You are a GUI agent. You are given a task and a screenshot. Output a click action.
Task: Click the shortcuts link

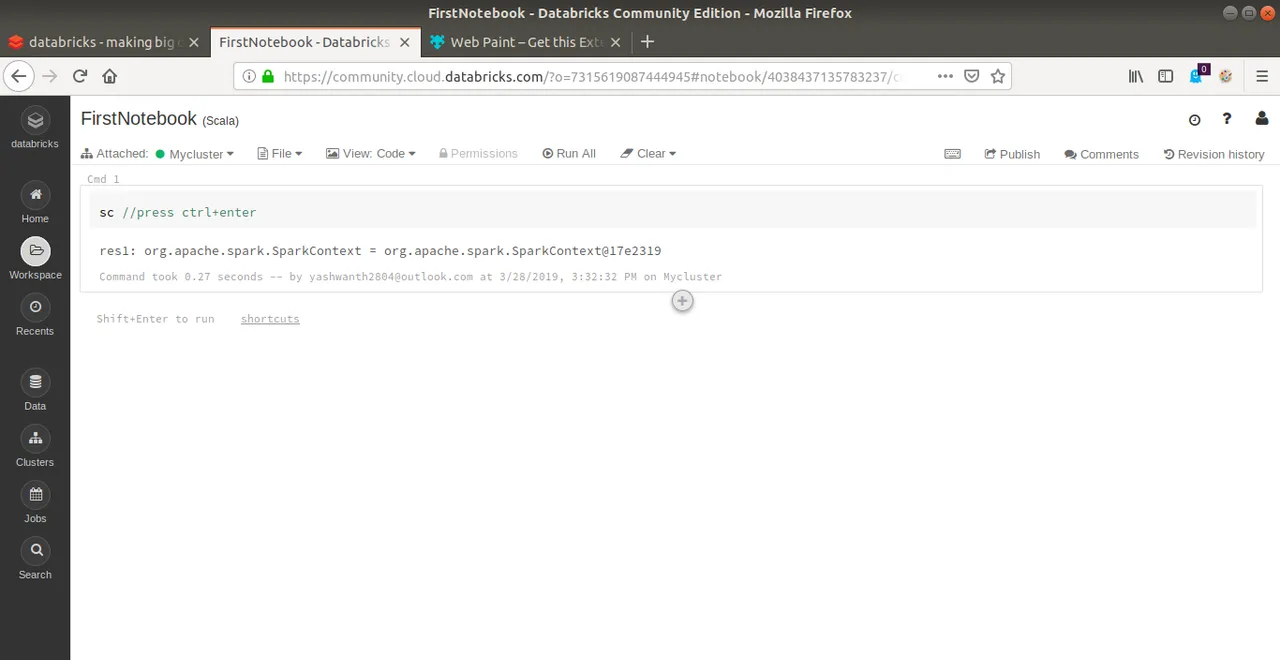click(270, 319)
